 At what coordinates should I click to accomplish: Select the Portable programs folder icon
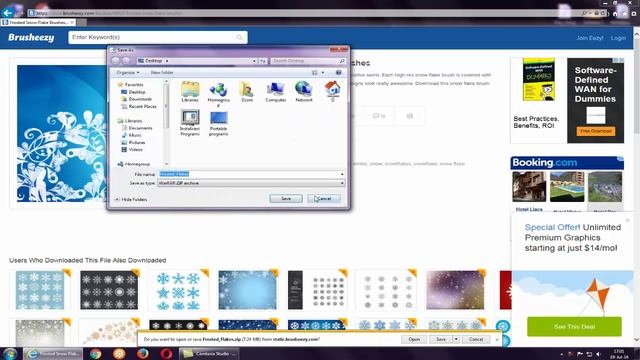tap(218, 123)
